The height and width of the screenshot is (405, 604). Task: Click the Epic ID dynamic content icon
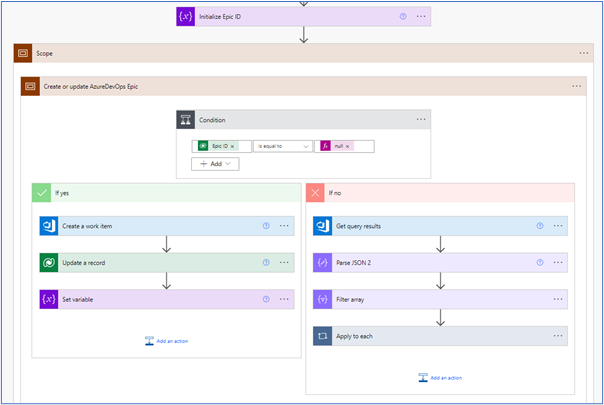pyautogui.click(x=203, y=146)
